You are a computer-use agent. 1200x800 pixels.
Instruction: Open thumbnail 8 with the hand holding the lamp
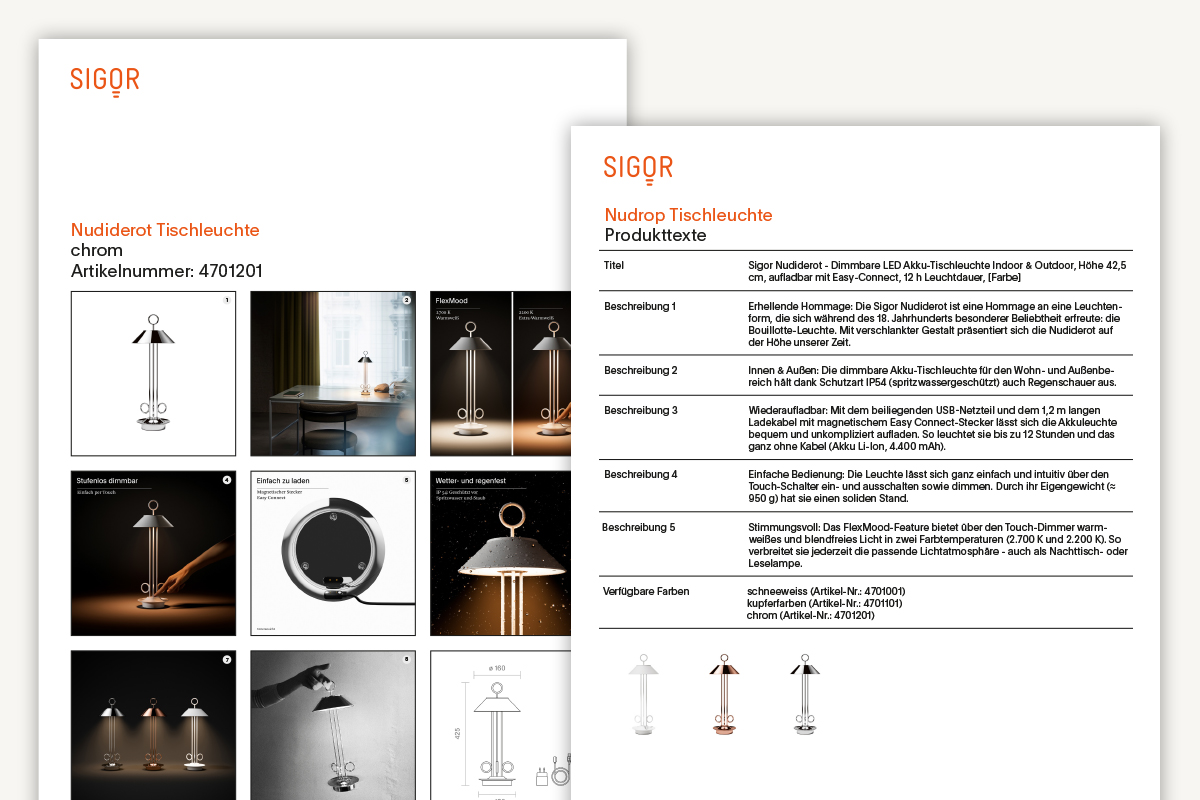click(333, 725)
